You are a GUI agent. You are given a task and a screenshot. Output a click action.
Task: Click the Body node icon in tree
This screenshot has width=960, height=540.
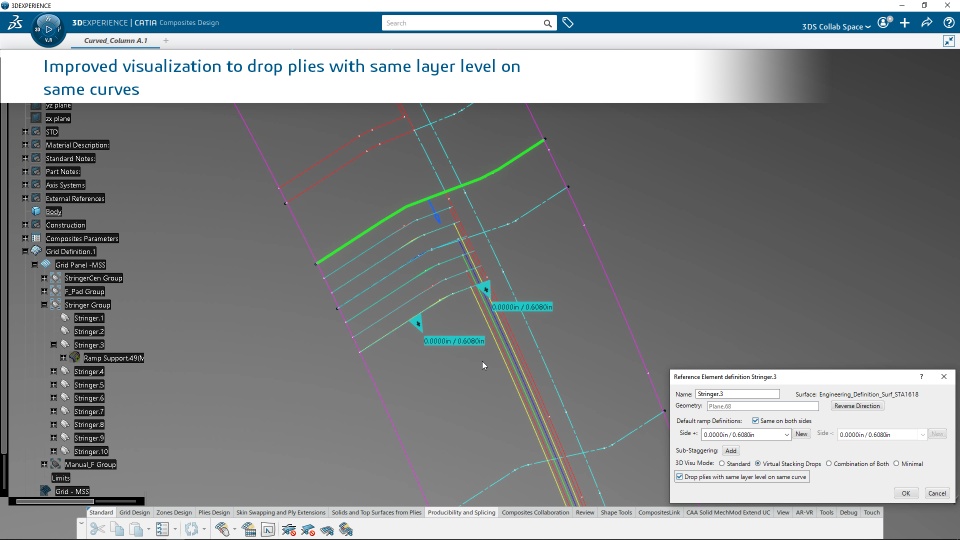(x=36, y=211)
